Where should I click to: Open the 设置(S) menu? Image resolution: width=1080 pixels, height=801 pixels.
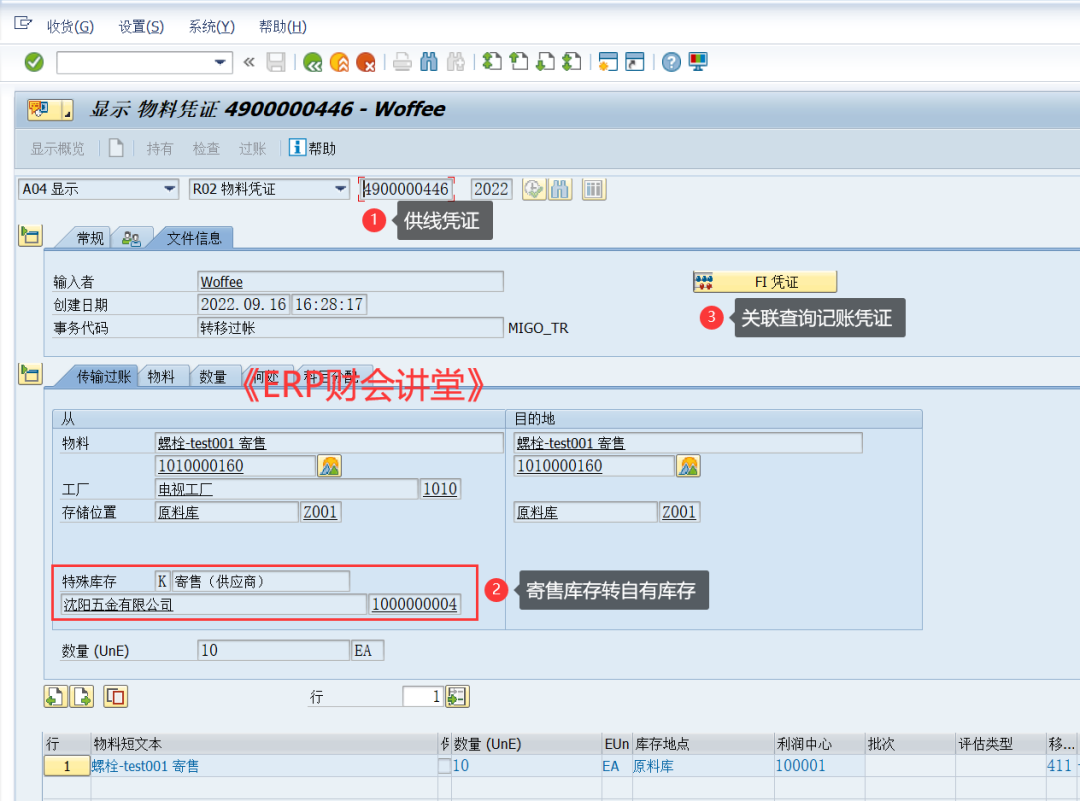tap(141, 27)
